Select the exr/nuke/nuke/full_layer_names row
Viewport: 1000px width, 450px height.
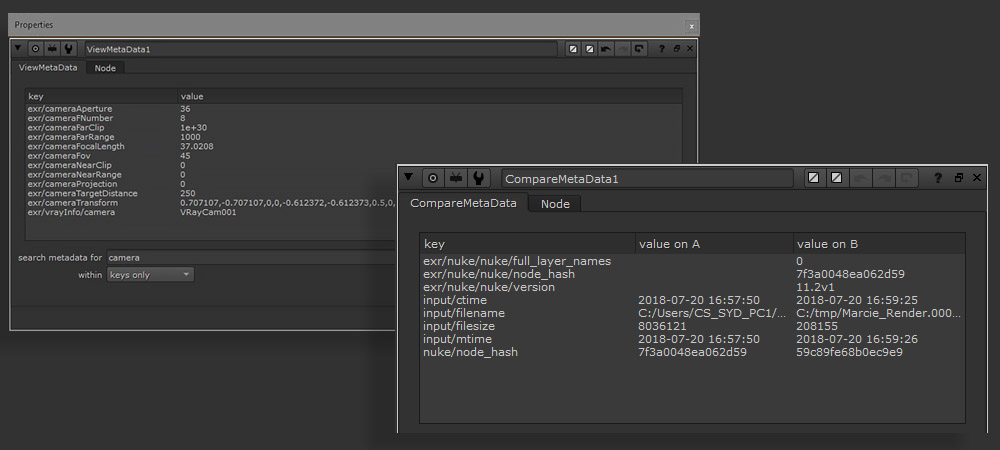[x=692, y=261]
